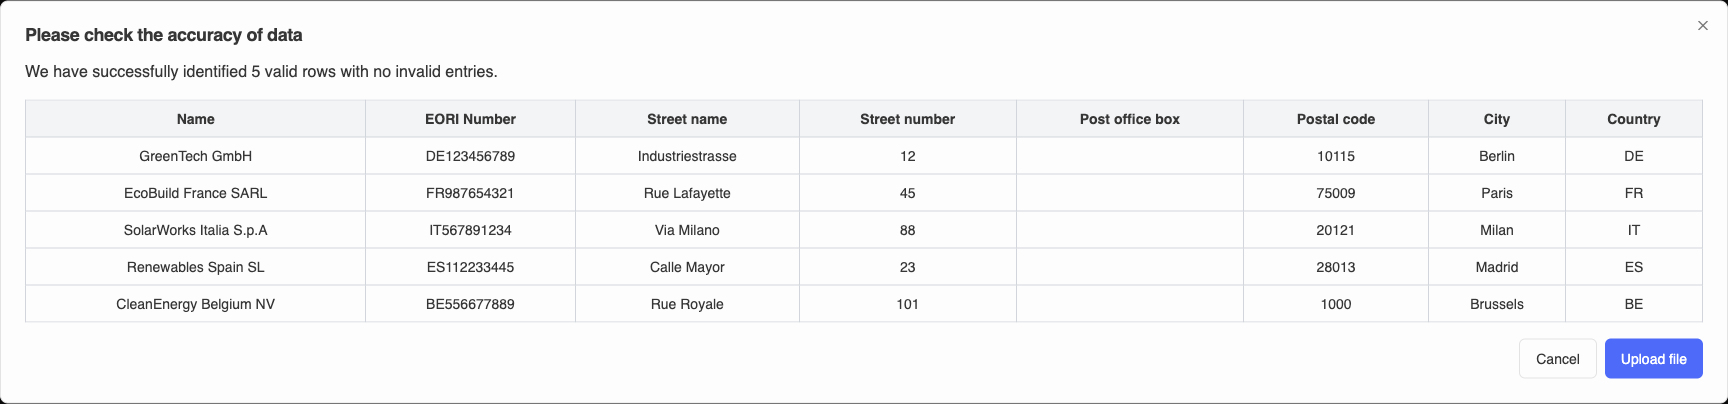Viewport: 1728px width, 404px height.
Task: Close the data accuracy dialog
Action: (x=1702, y=26)
